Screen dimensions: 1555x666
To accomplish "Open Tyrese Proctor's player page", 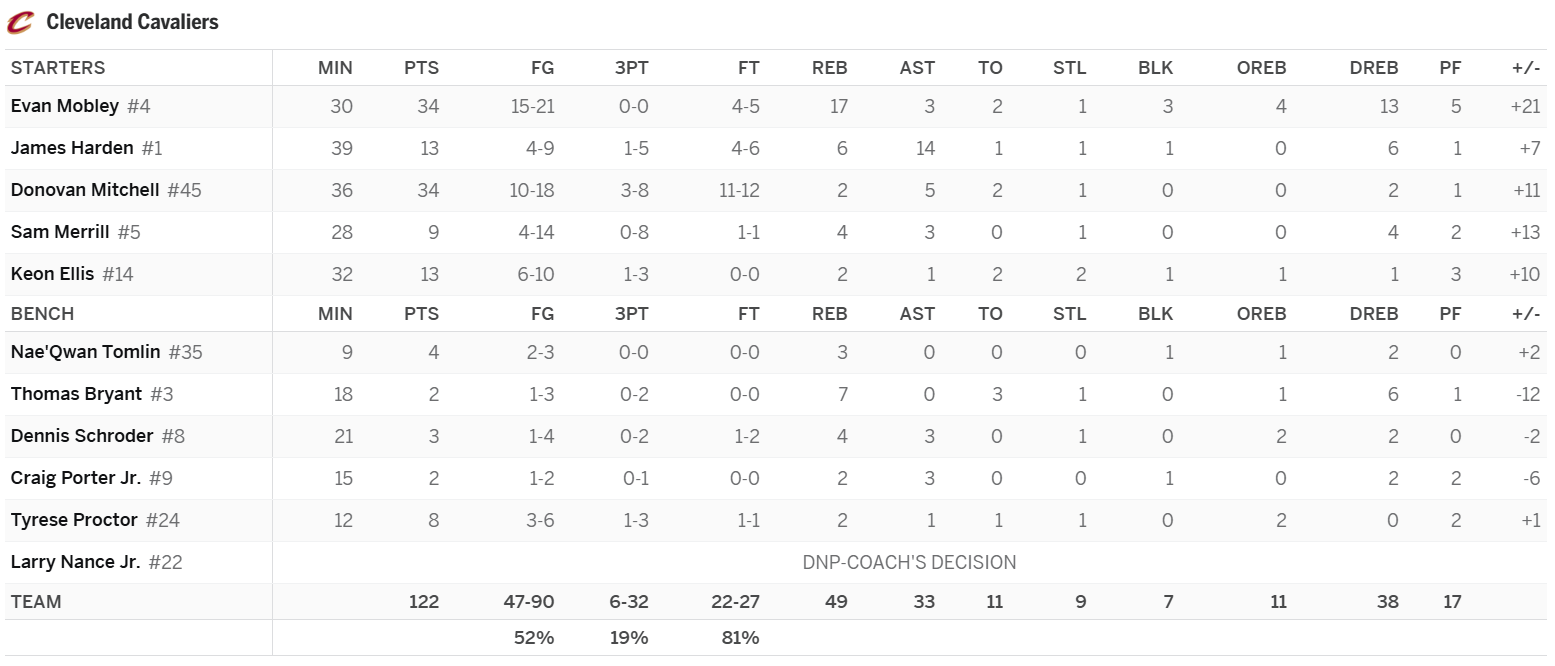I will click(74, 520).
